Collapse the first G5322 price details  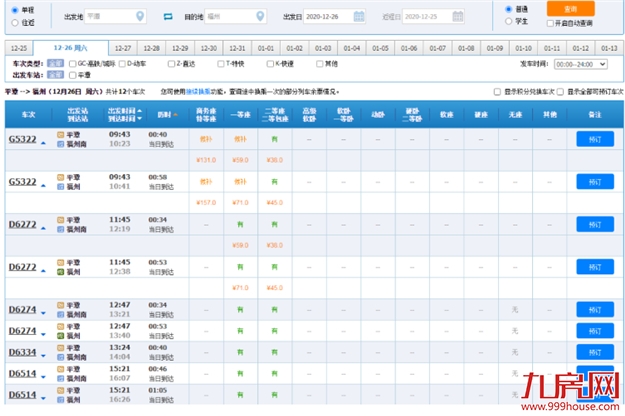43,143
